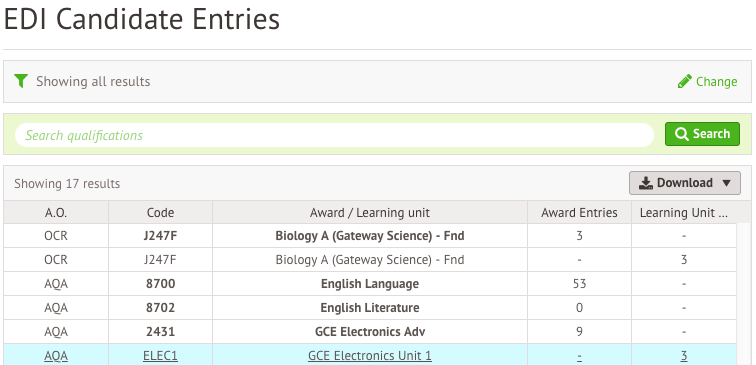Sort by Award / Learning unit header
Image resolution: width=756 pixels, height=365 pixels.
[x=370, y=213]
